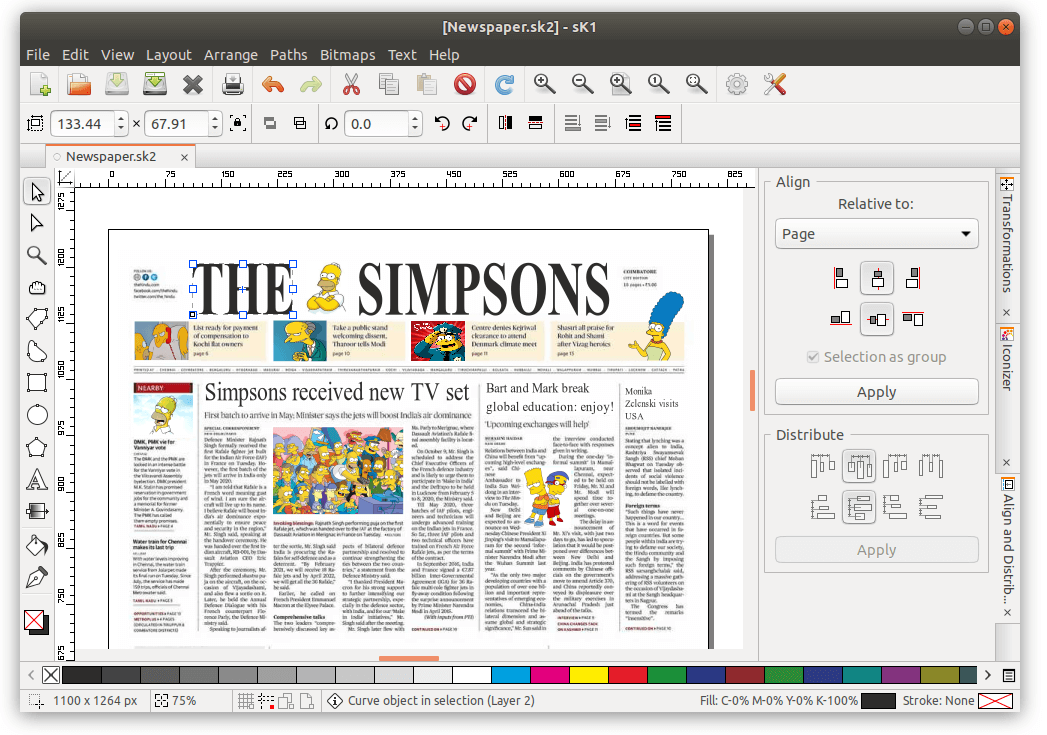Image resolution: width=1047 pixels, height=735 pixels.
Task: Click the width input field showing 133.44
Action: 83,124
